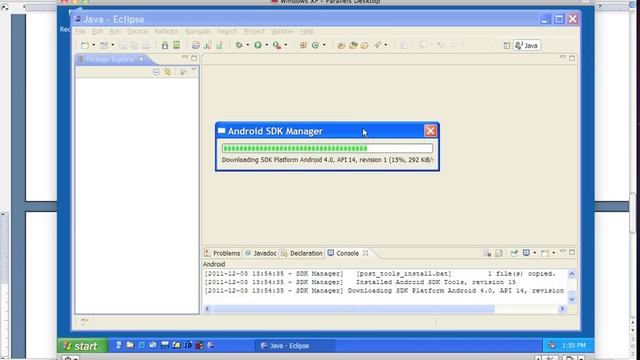Click the green Run button icon
The height and width of the screenshot is (360, 640).
258,45
